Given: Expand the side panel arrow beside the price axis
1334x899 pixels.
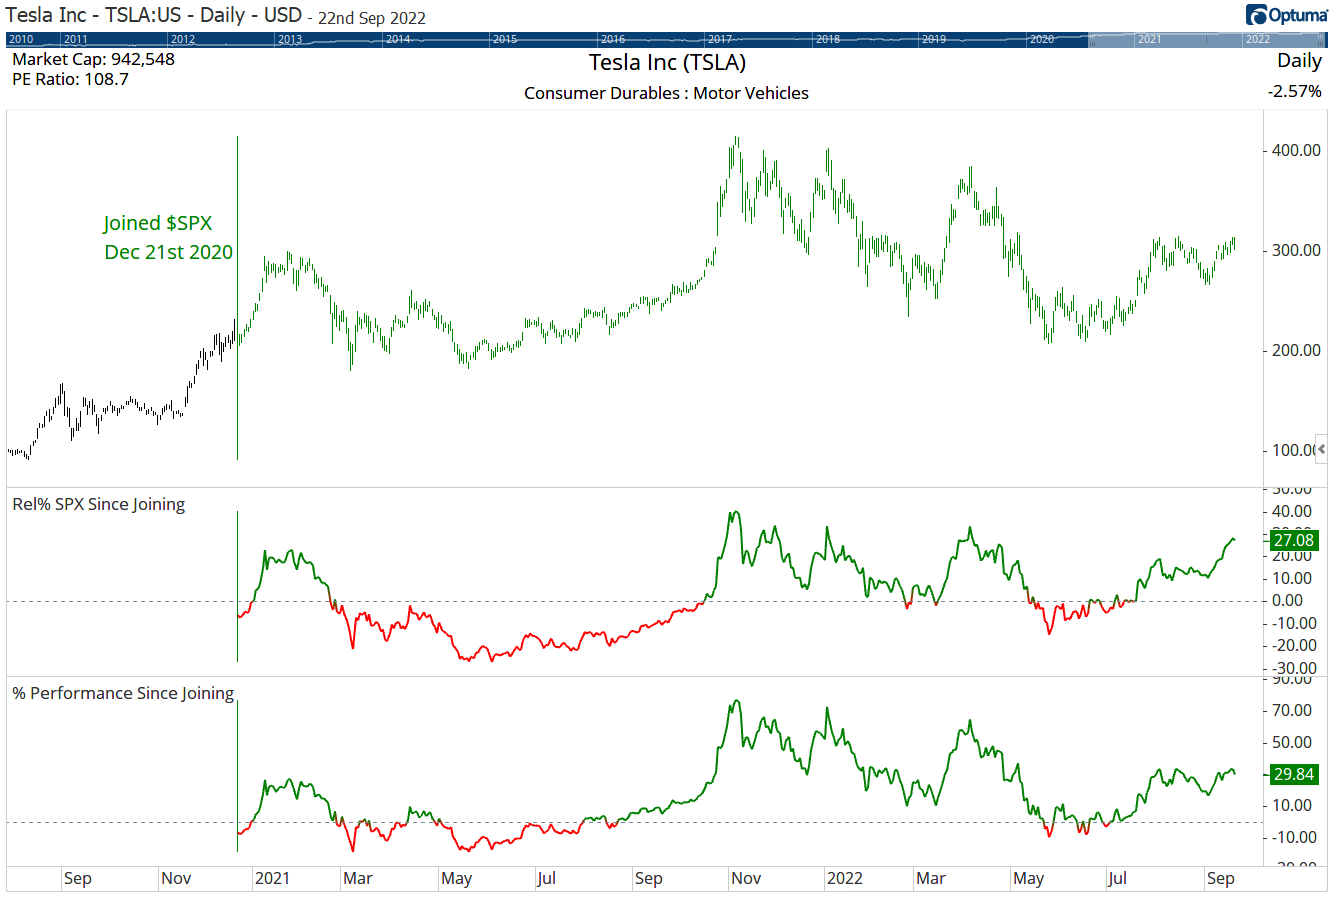Looking at the screenshot, I should [1322, 450].
